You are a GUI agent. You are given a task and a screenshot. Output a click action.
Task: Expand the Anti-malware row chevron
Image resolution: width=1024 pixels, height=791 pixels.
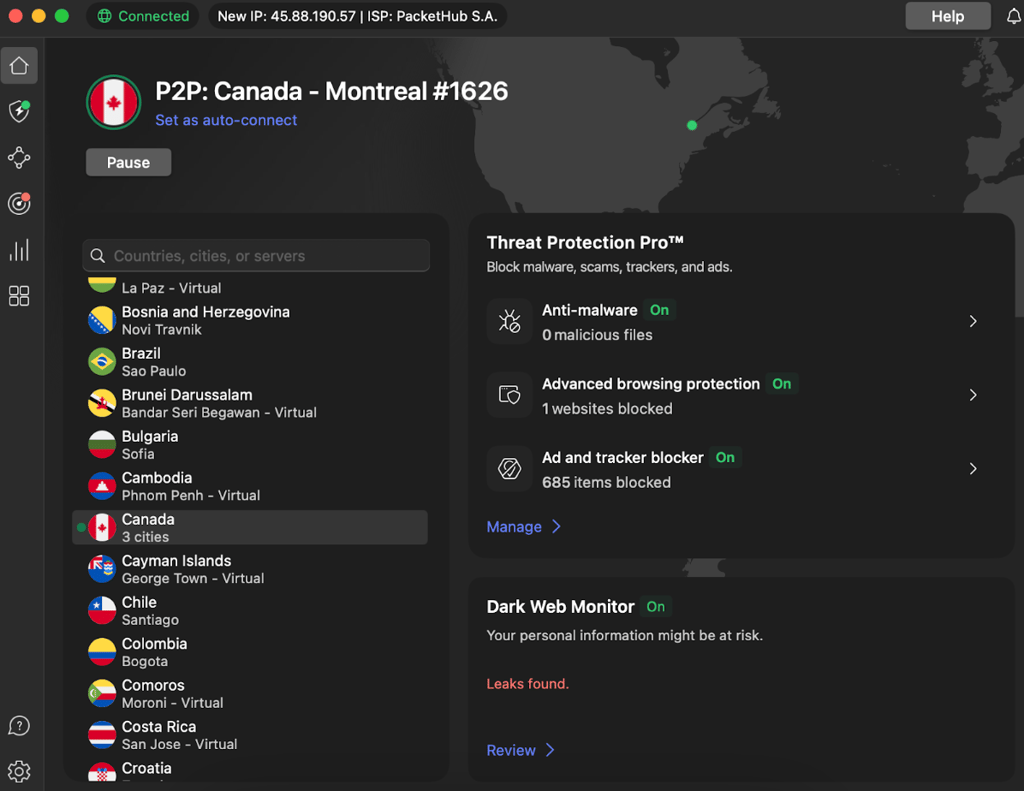point(973,321)
